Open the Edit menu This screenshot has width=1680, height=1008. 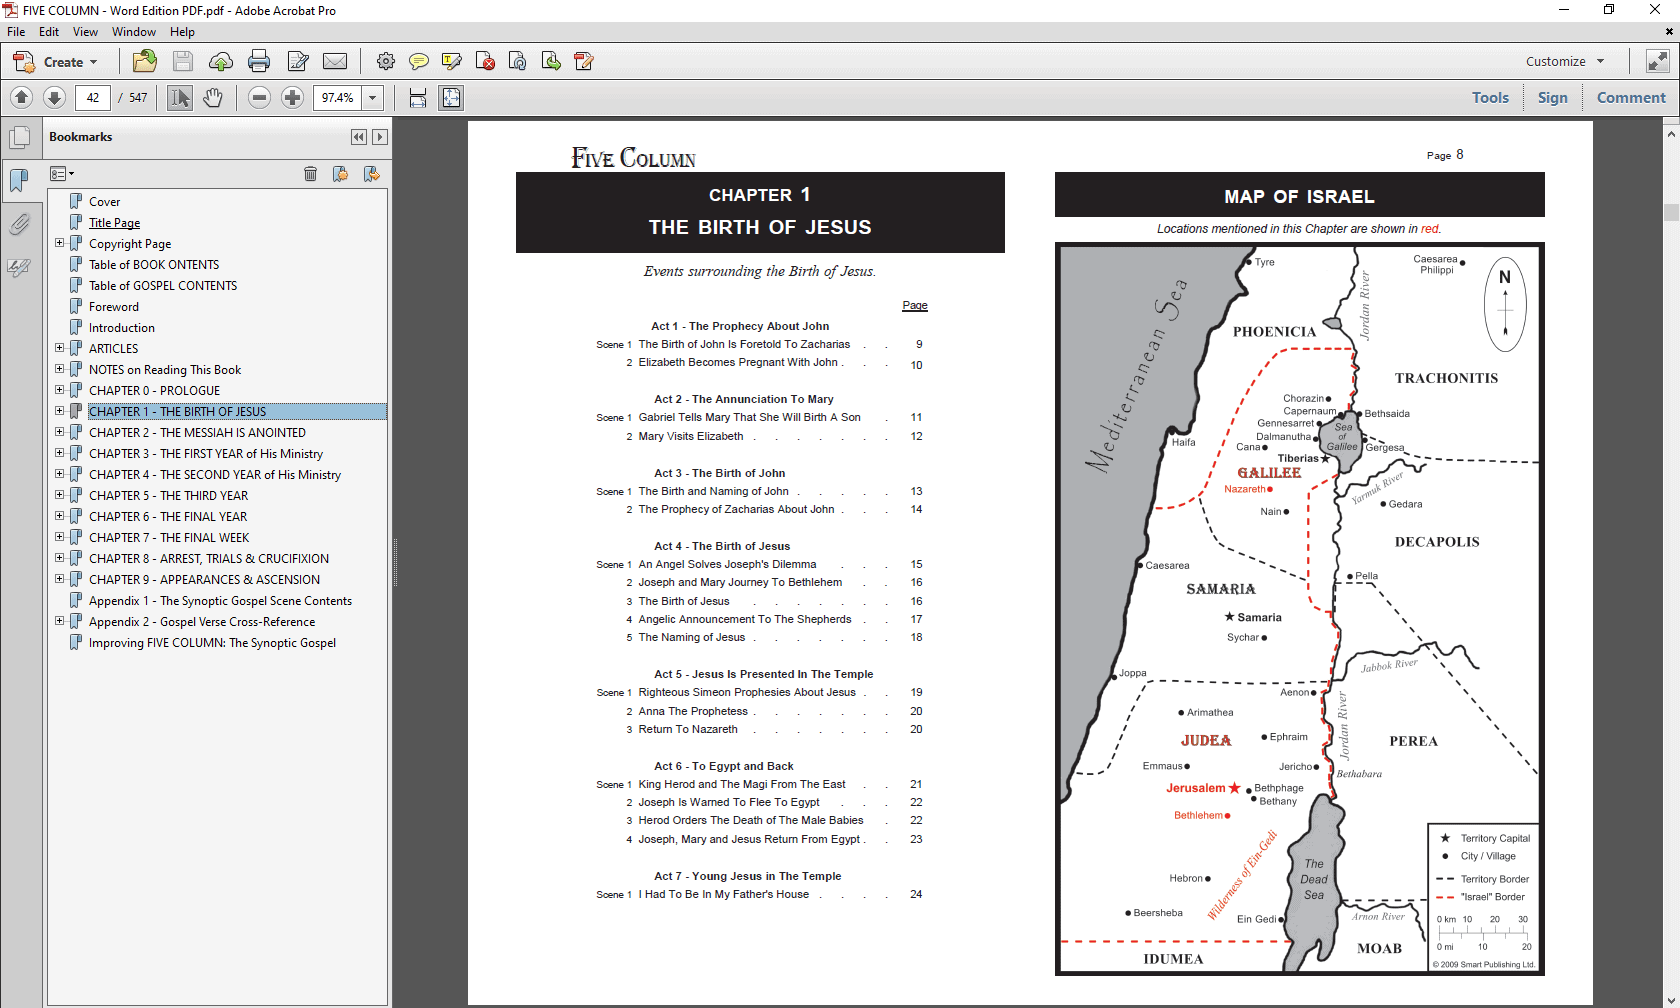49,32
